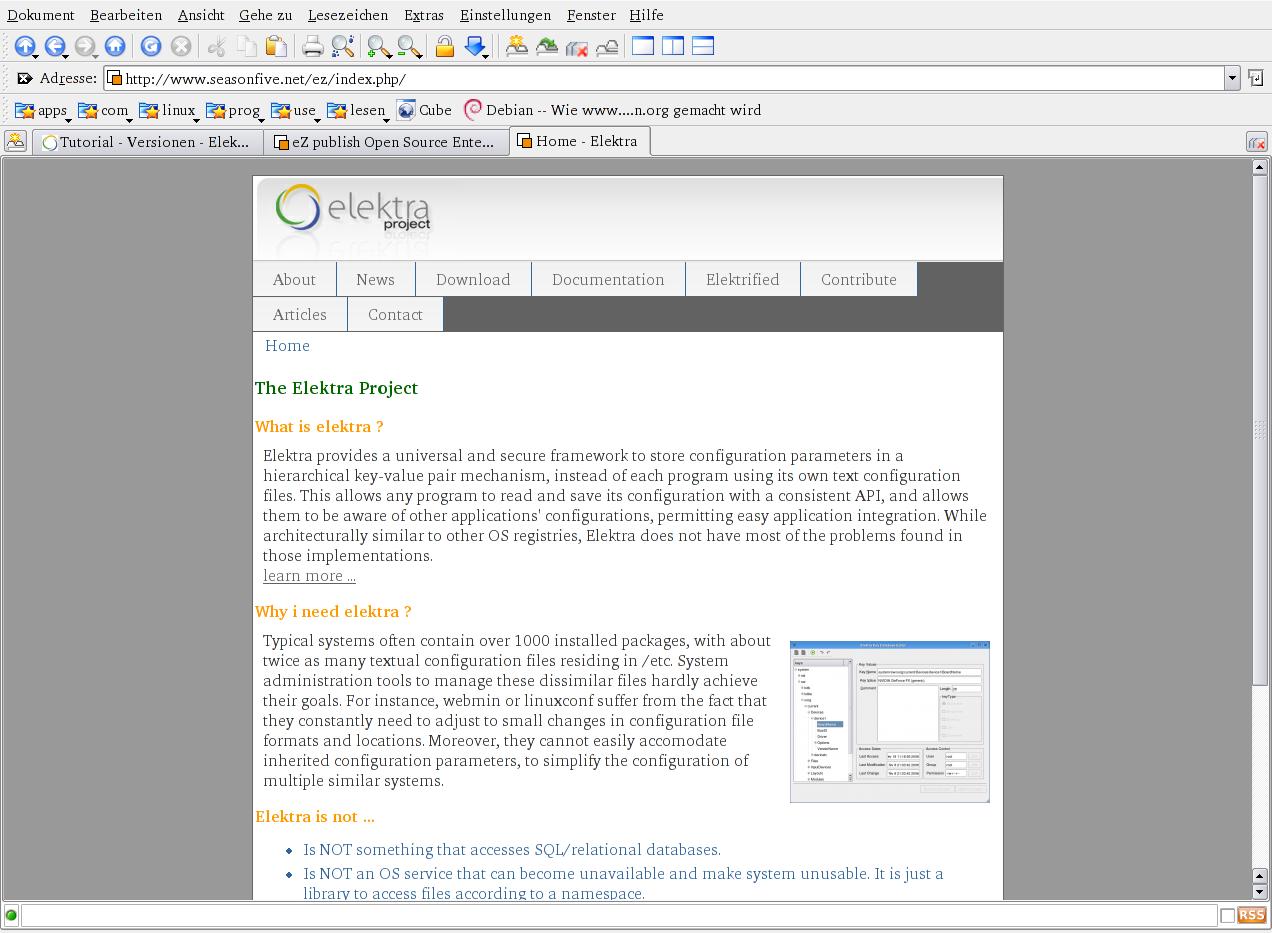Clear the address bar with the black-x icon

click(25, 78)
